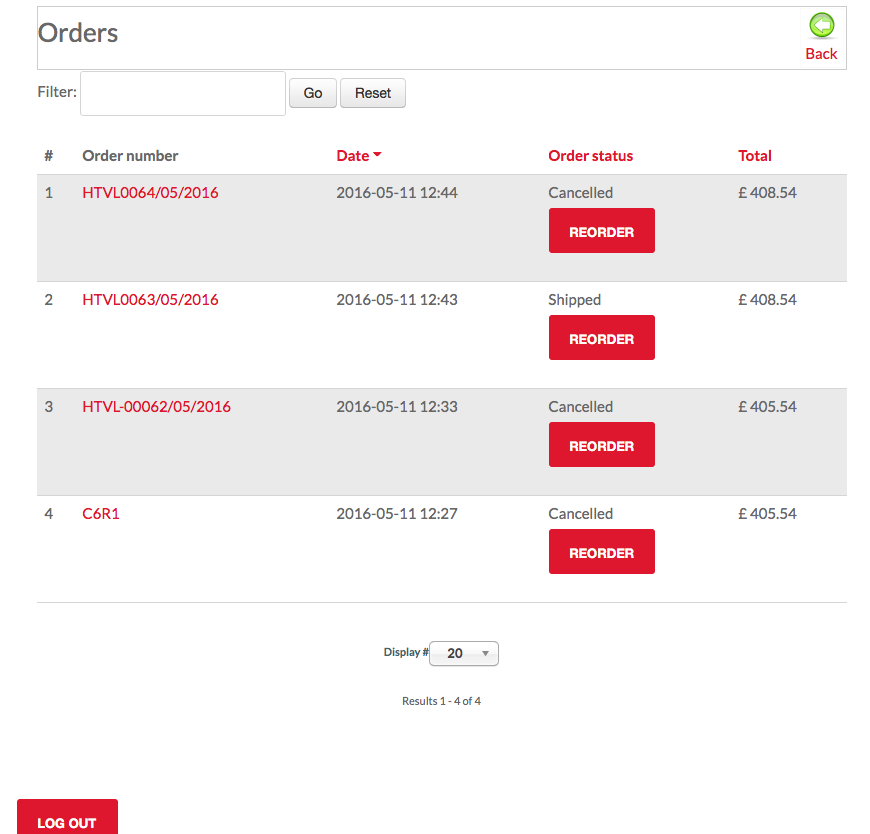Click total £ 408.54 for HTVL0063/05/2016
Screen dimensions: 870x834
pyautogui.click(x=767, y=300)
